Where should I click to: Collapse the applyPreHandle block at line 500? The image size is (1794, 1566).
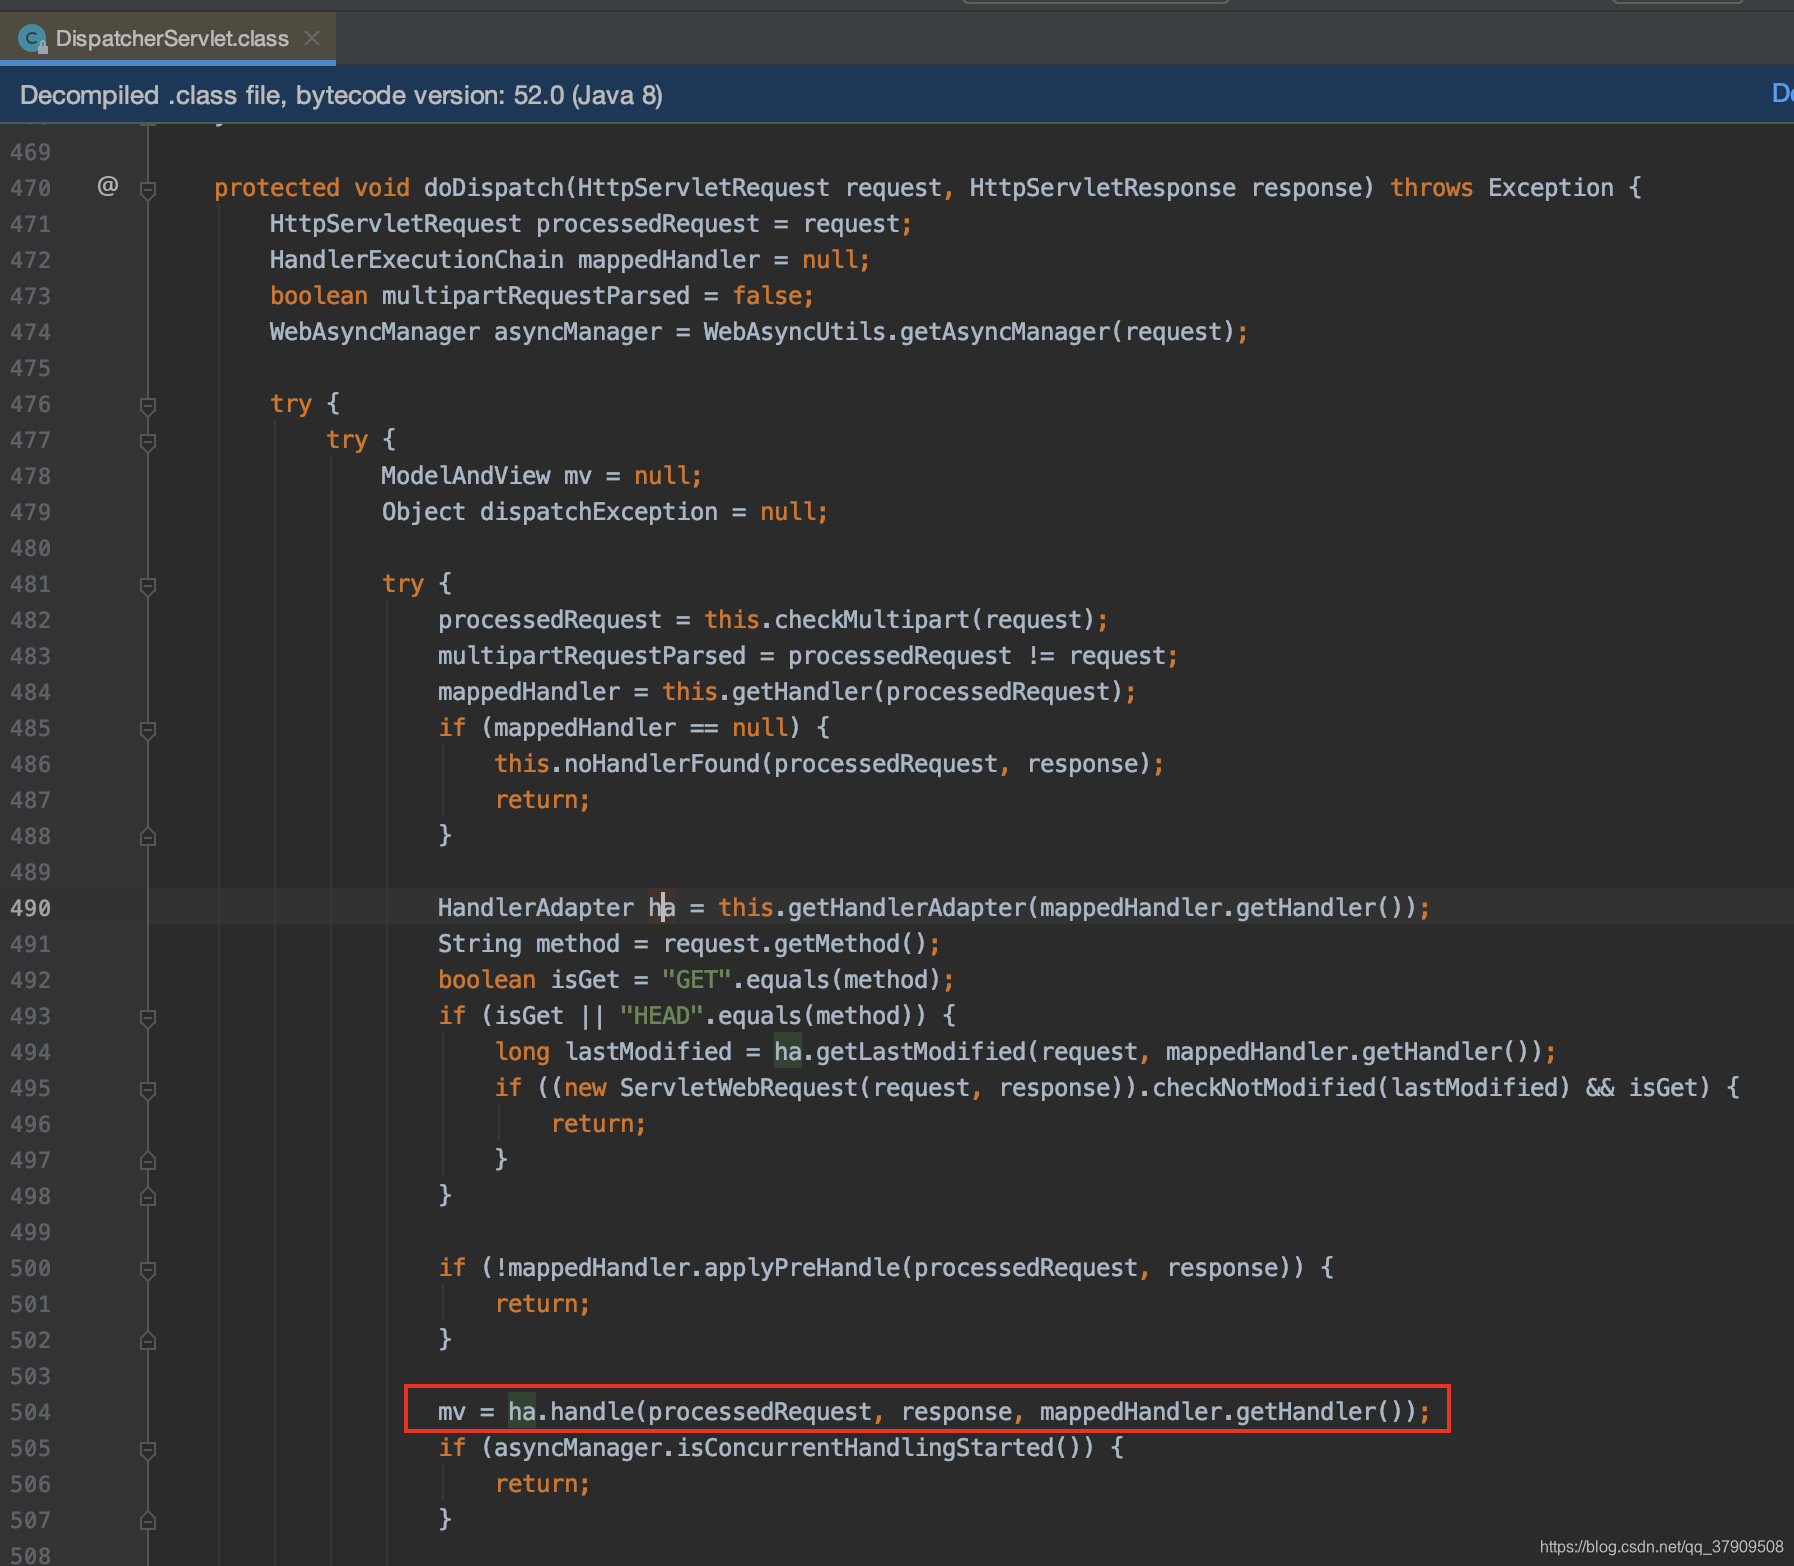148,1269
